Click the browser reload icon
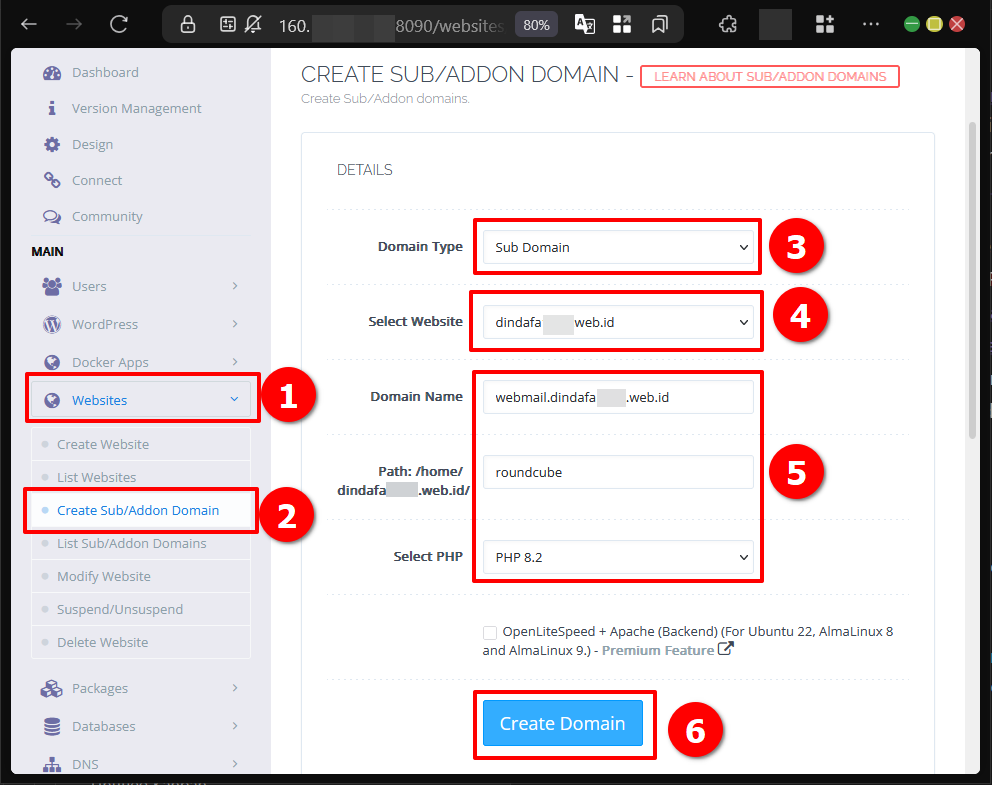992x785 pixels. click(119, 25)
